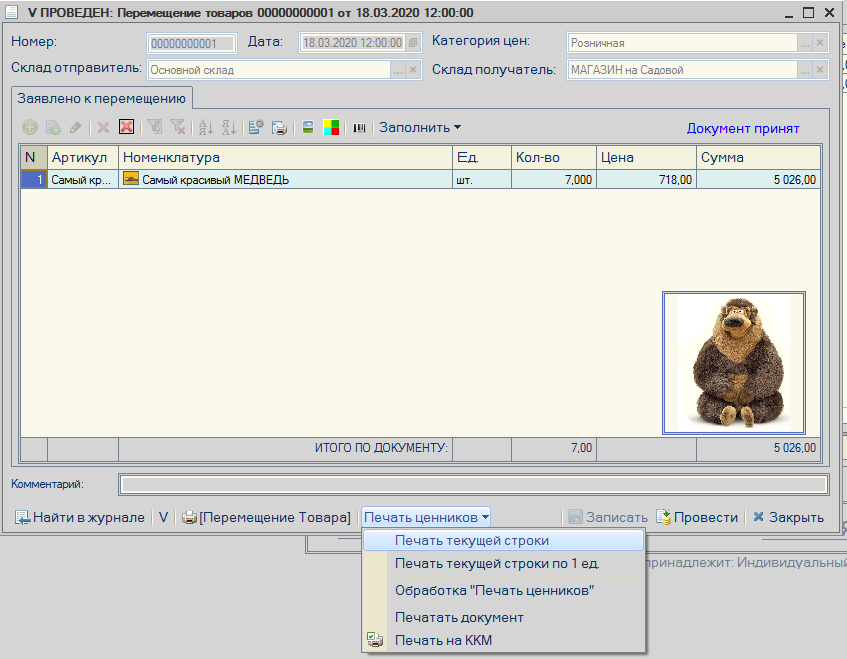Select Печать на ККМ menu item

point(503,640)
